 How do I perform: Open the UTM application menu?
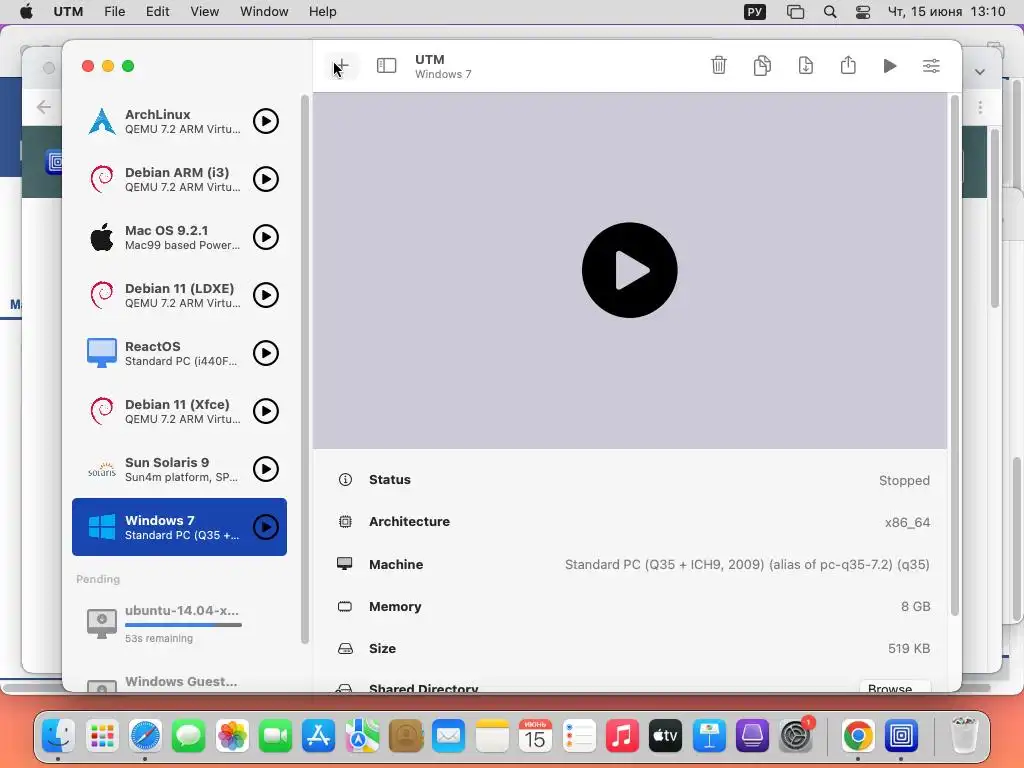[68, 12]
